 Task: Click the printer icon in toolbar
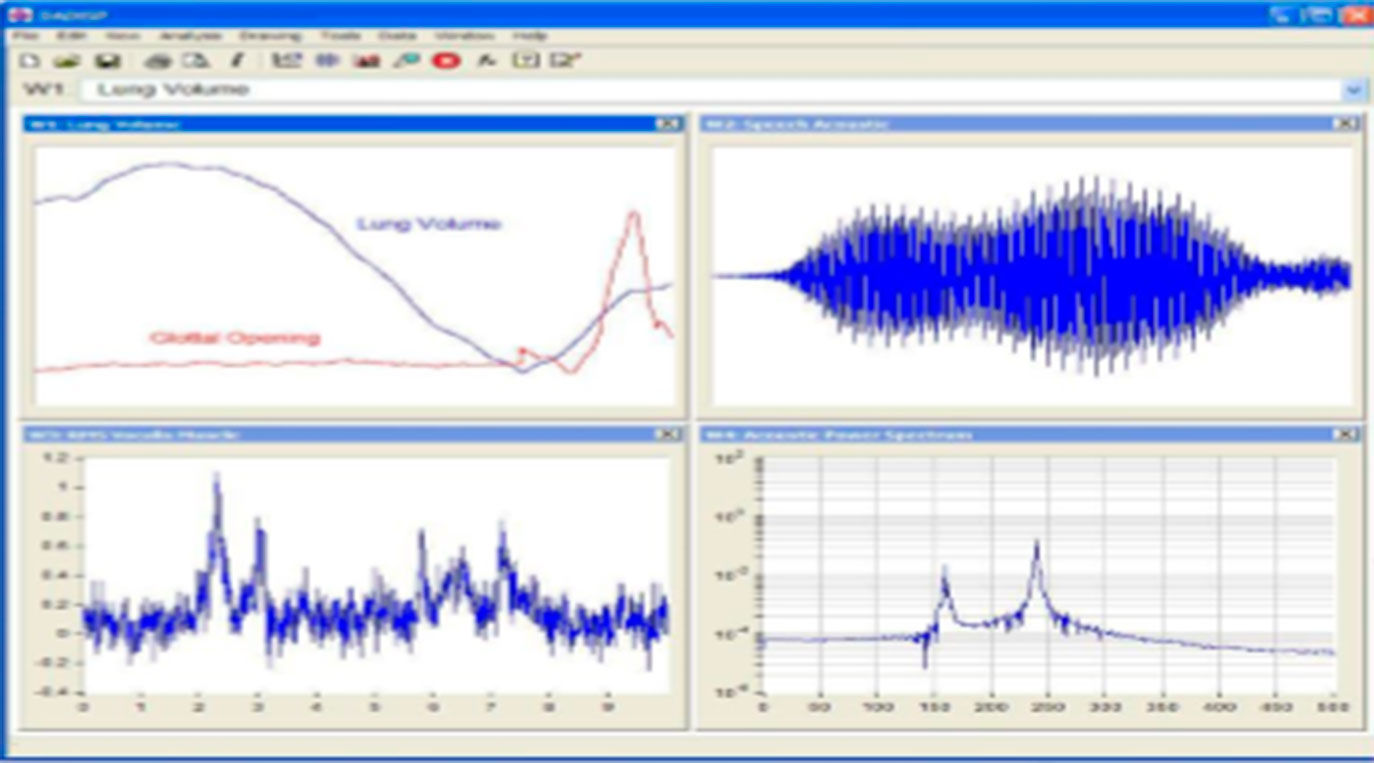coord(158,62)
